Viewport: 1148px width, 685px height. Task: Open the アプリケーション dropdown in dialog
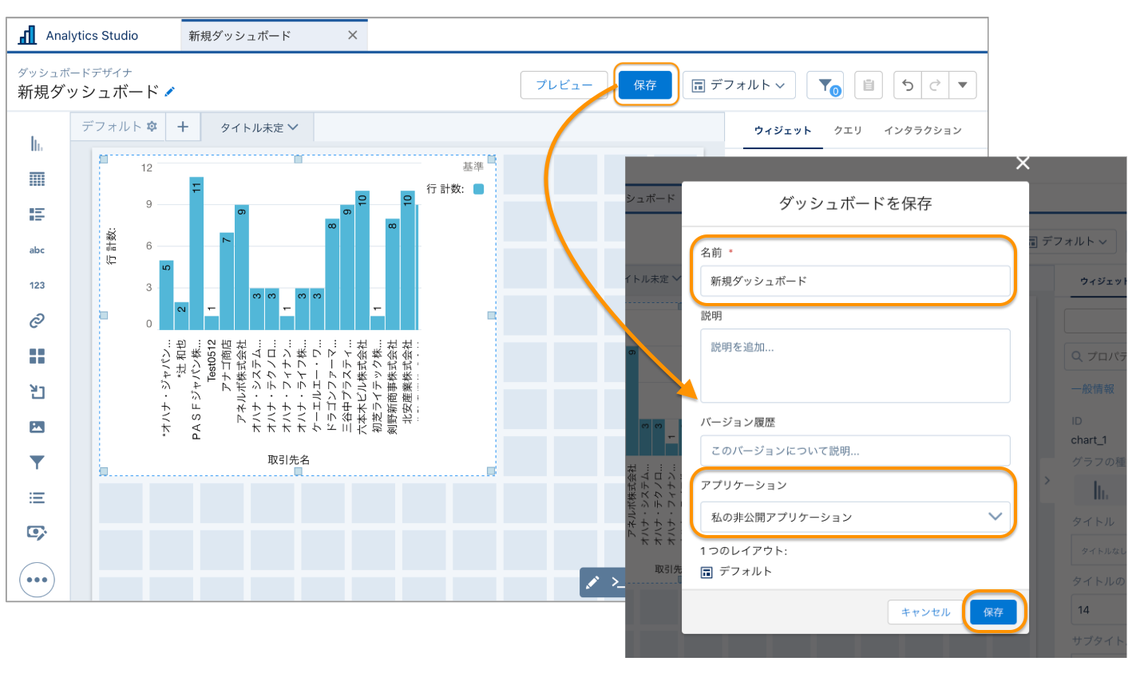click(x=855, y=517)
